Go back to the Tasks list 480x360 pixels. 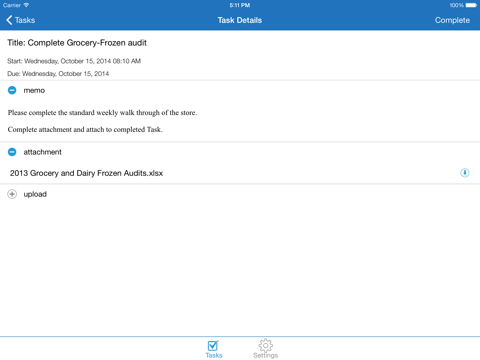(x=21, y=20)
